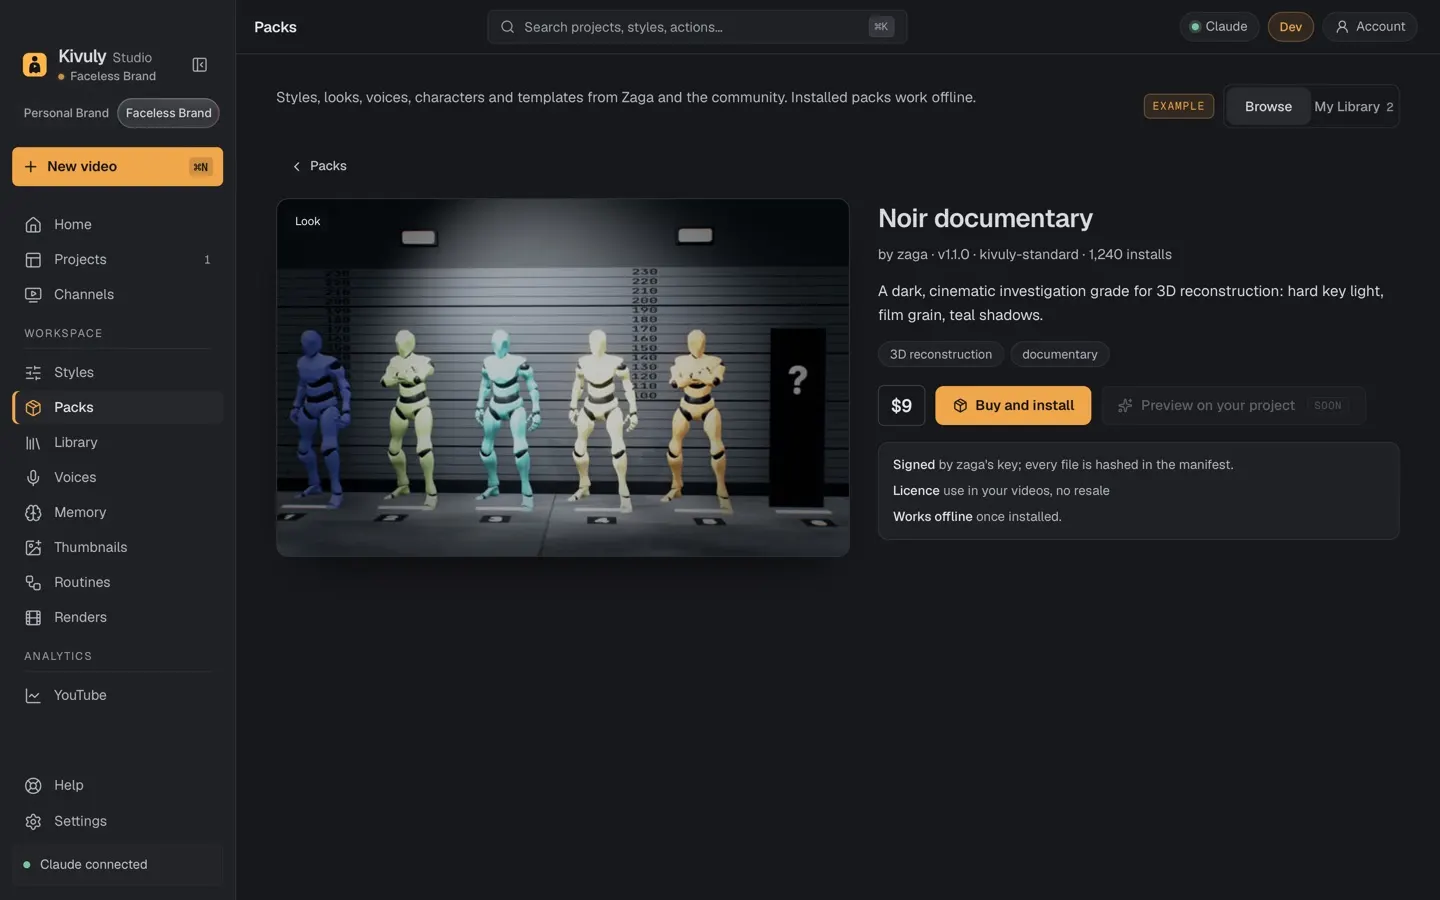Click the Library books icon
This screenshot has height=900, width=1440.
(x=33, y=442)
